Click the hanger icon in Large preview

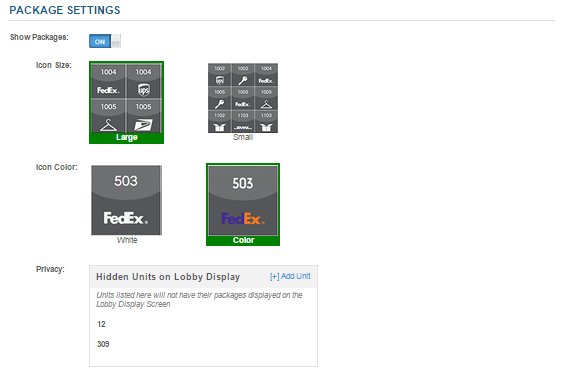tap(109, 125)
